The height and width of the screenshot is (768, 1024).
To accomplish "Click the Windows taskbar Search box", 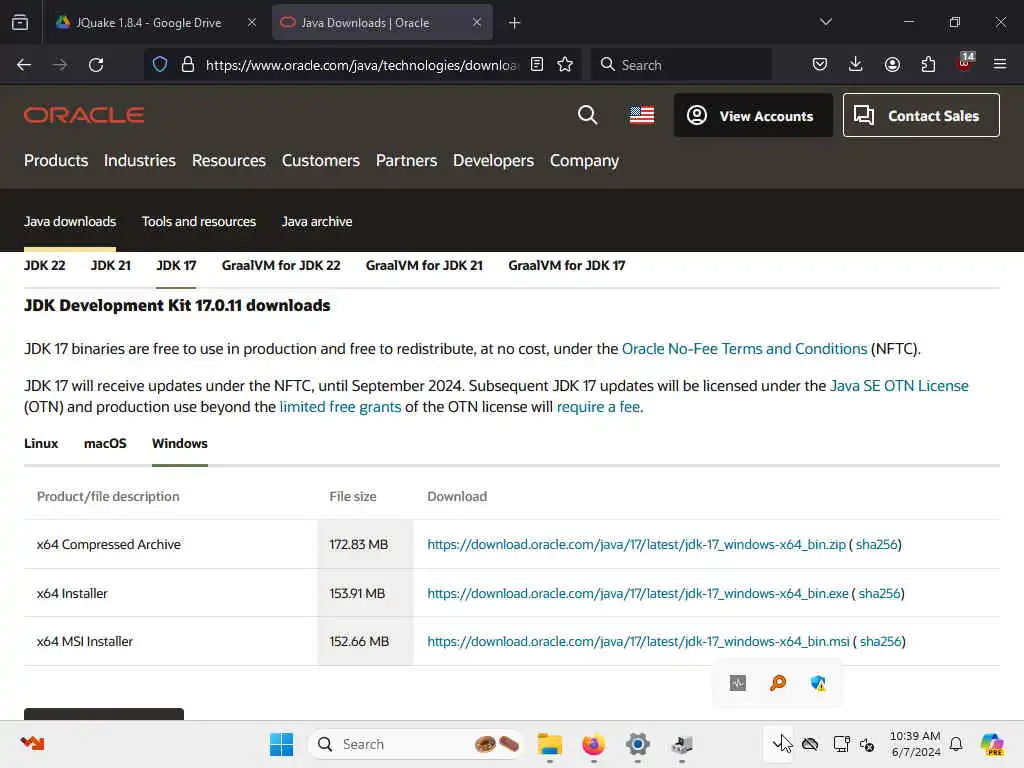I will pos(416,744).
